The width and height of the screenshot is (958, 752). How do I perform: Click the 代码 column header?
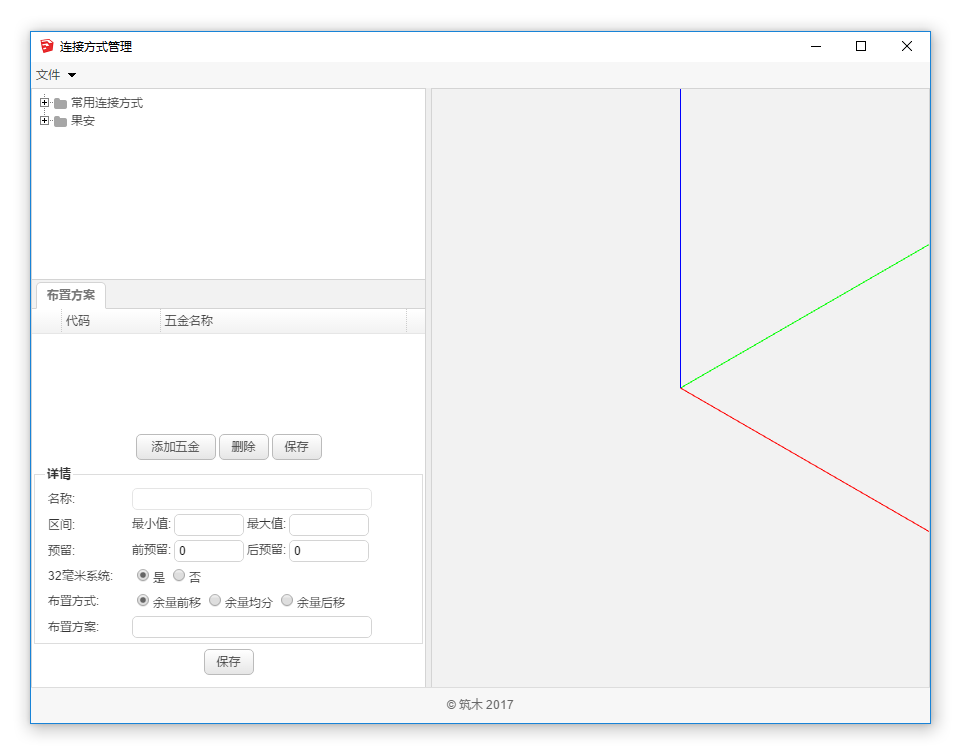point(78,321)
